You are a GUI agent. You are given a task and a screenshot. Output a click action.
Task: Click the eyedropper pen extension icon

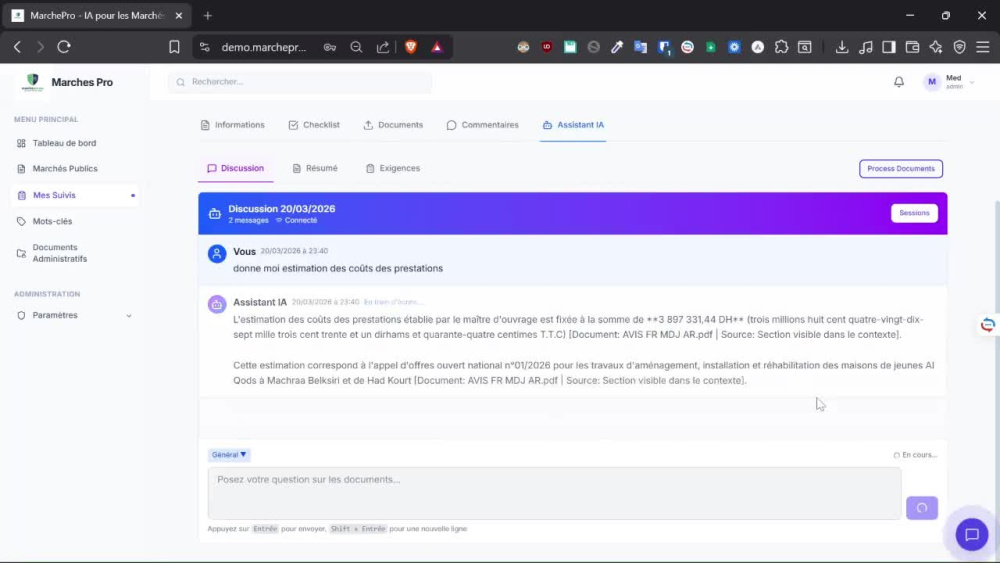click(617, 47)
